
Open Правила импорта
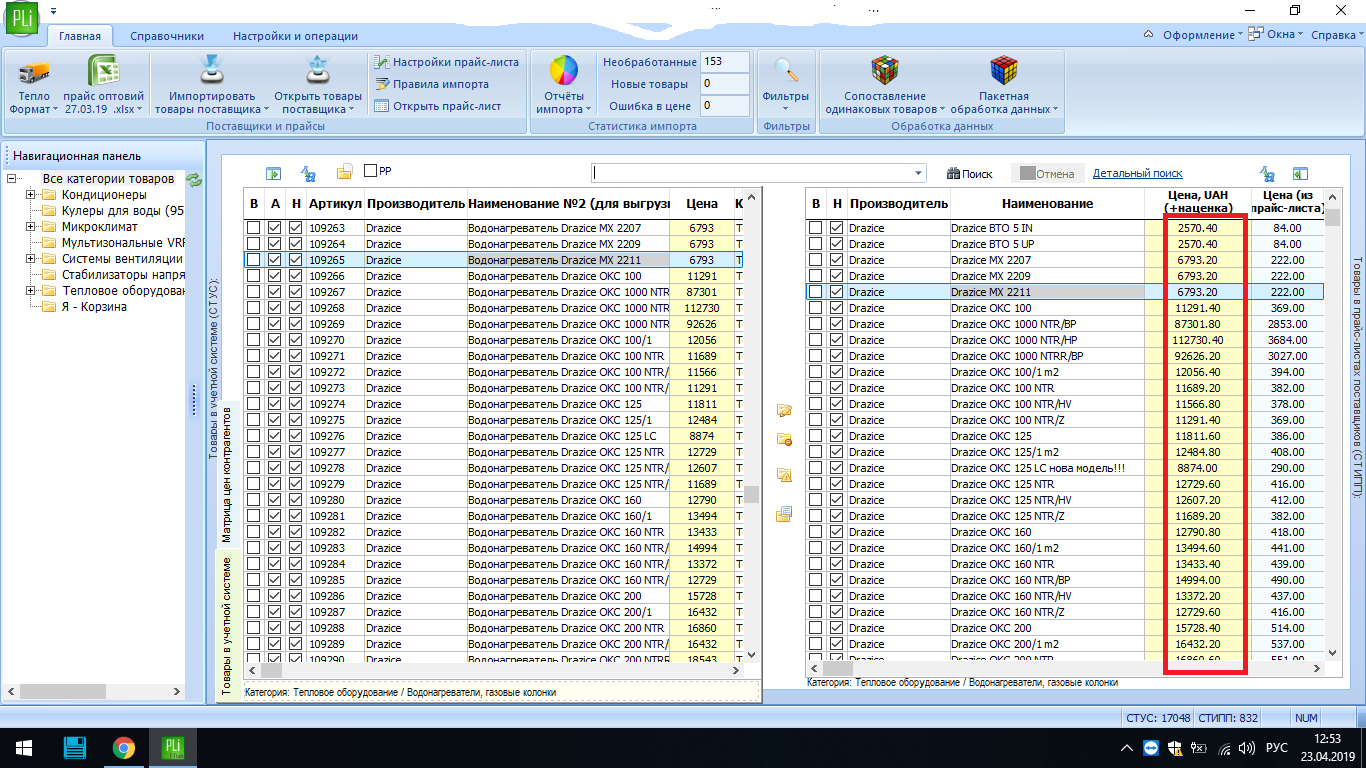[432, 84]
